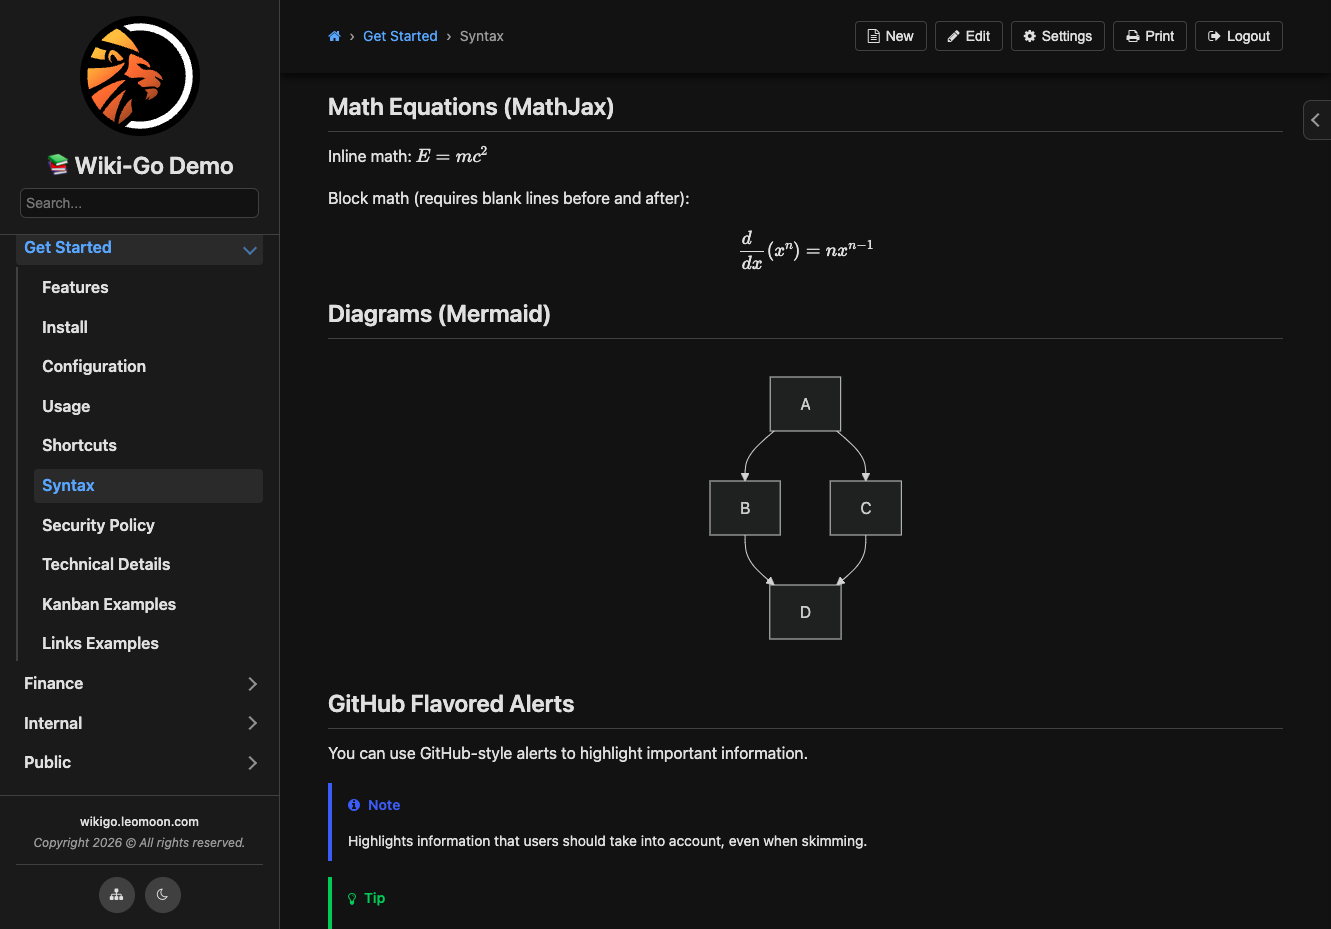Screen dimensions: 1331x929
Task: Click the "GitHub Flavored Alerts" heading
Action: click(451, 704)
